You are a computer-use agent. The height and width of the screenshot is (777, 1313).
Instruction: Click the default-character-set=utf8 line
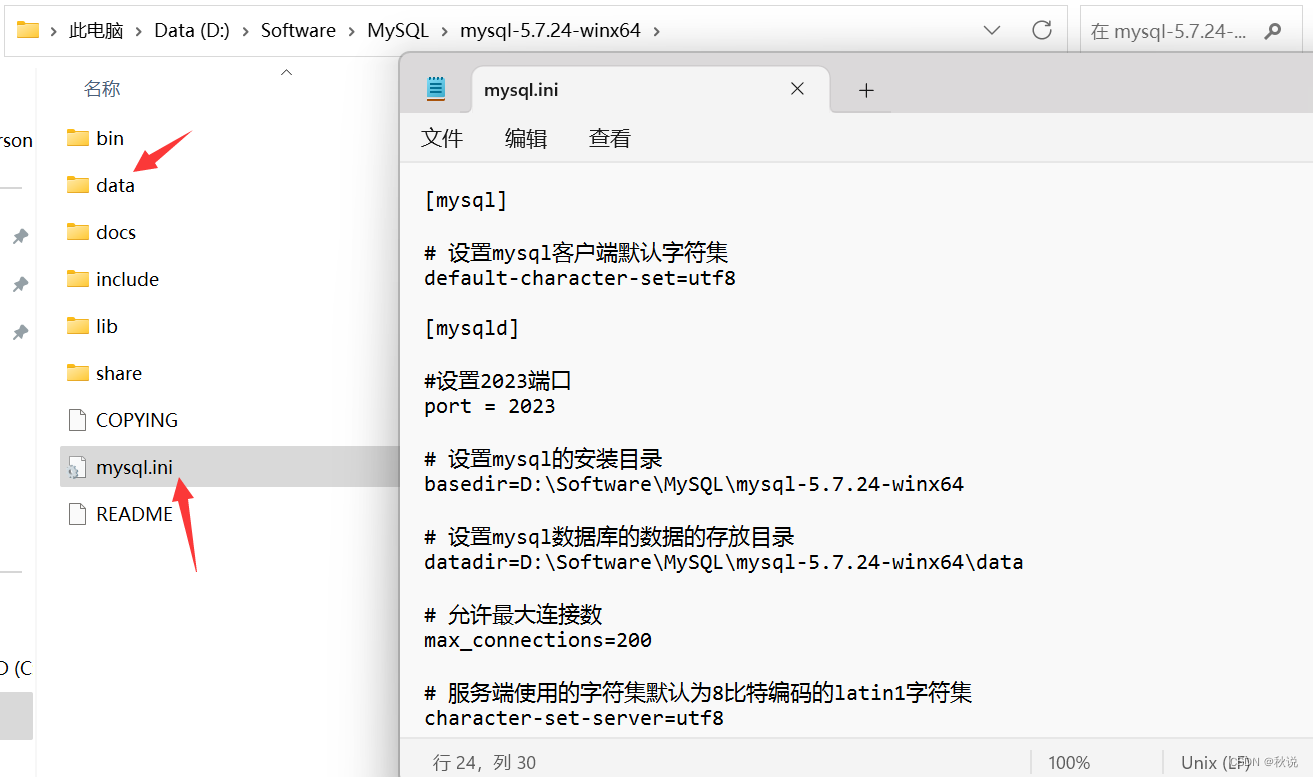coord(580,278)
